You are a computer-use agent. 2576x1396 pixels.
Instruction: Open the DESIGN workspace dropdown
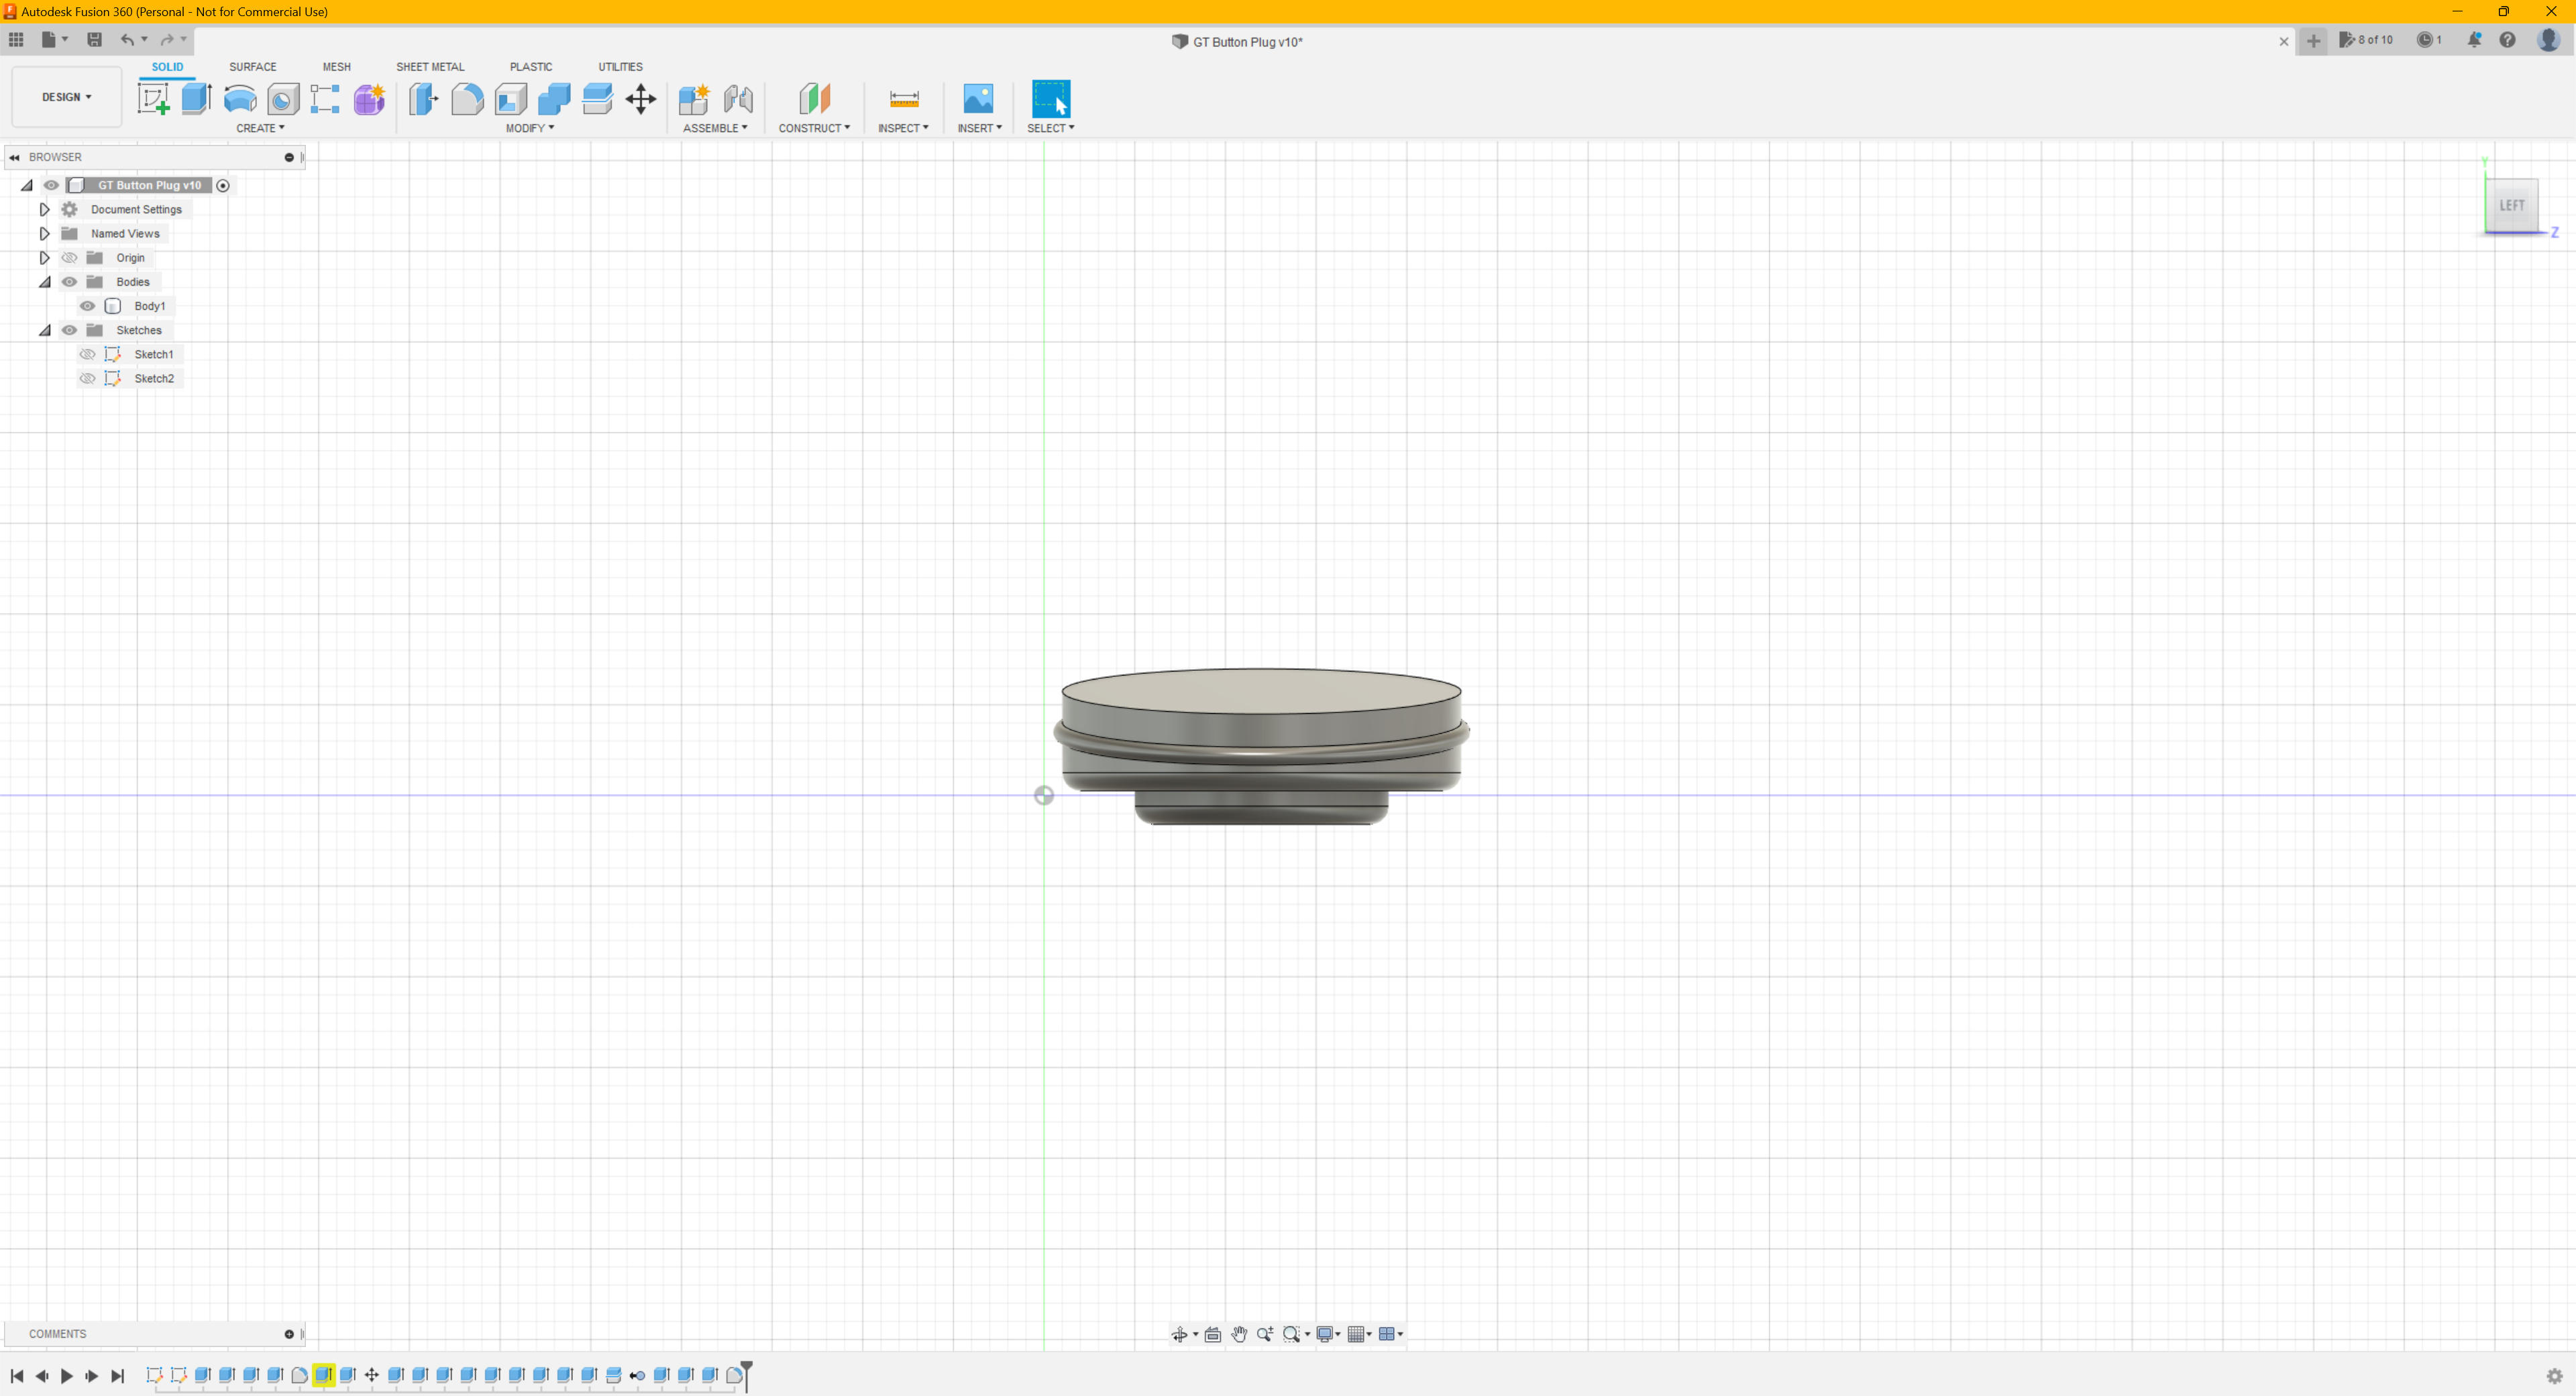click(66, 97)
